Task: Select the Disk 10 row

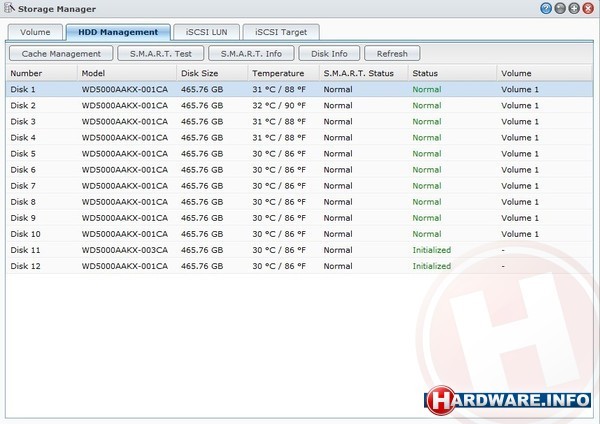Action: tap(300, 234)
